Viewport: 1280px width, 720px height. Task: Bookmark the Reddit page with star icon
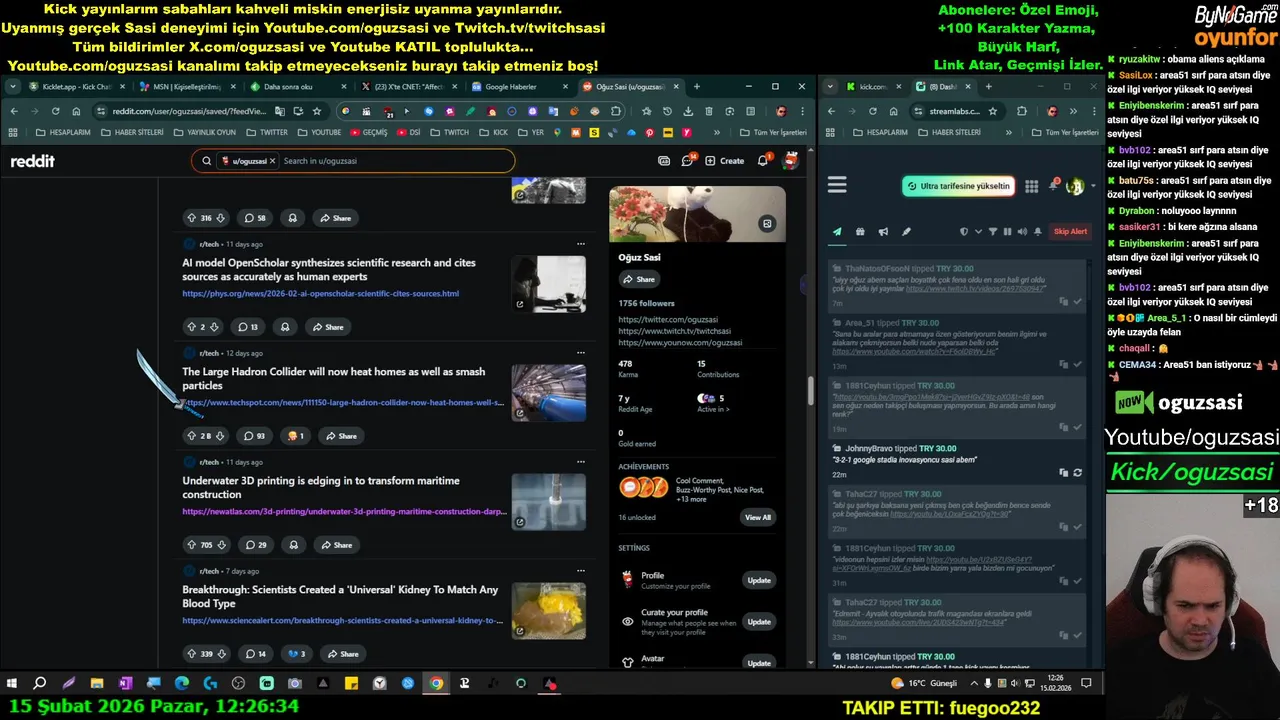317,111
